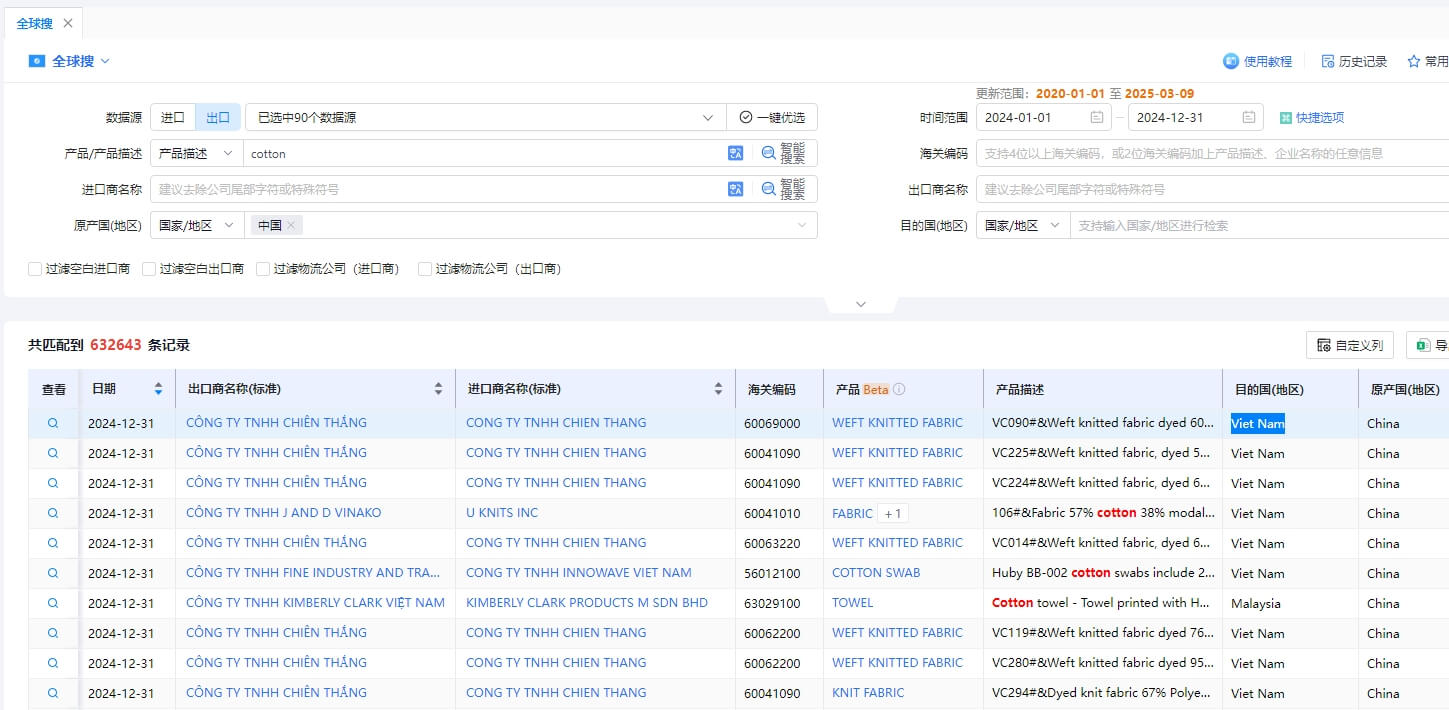The height and width of the screenshot is (710, 1449).
Task: View details icon for 60063220 row
Action: (53, 543)
